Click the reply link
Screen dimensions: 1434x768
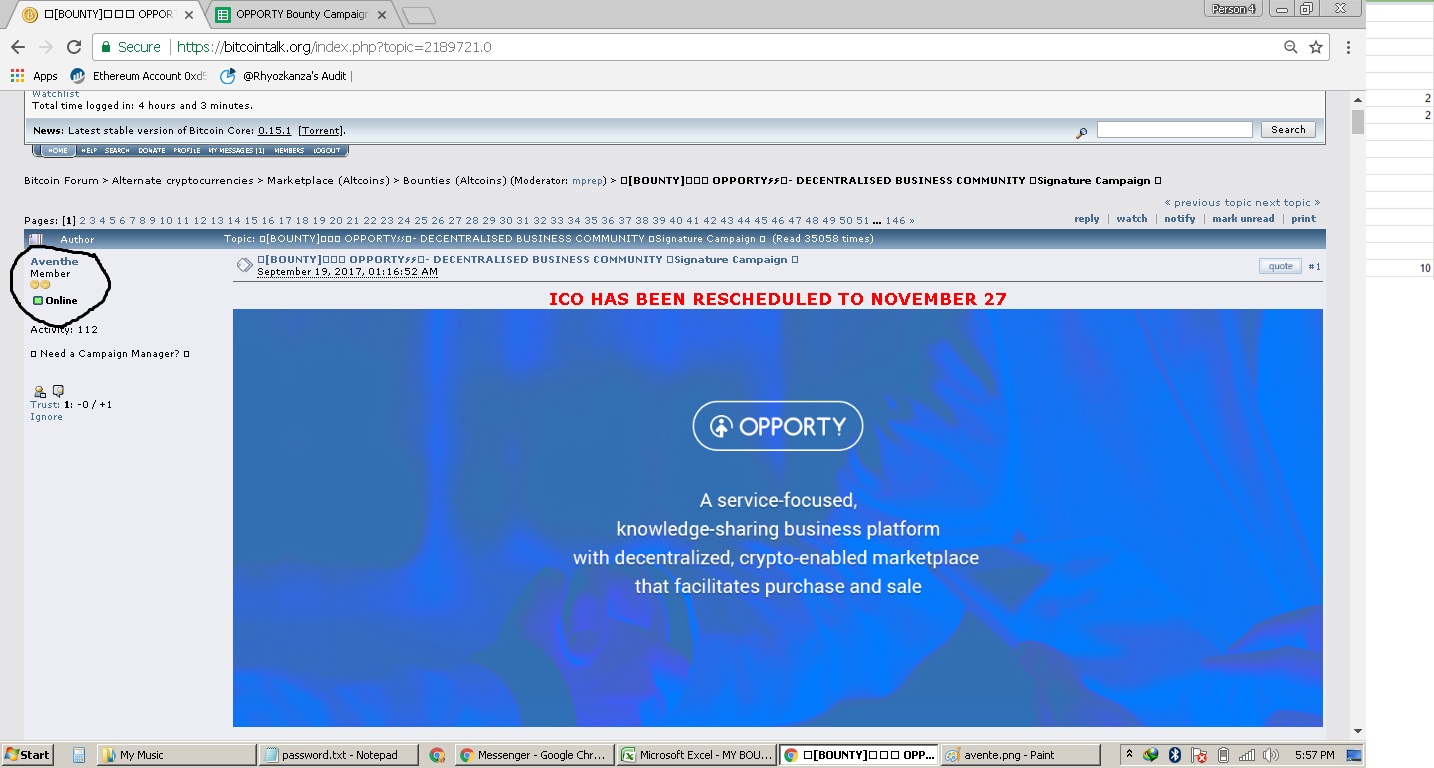[1087, 219]
